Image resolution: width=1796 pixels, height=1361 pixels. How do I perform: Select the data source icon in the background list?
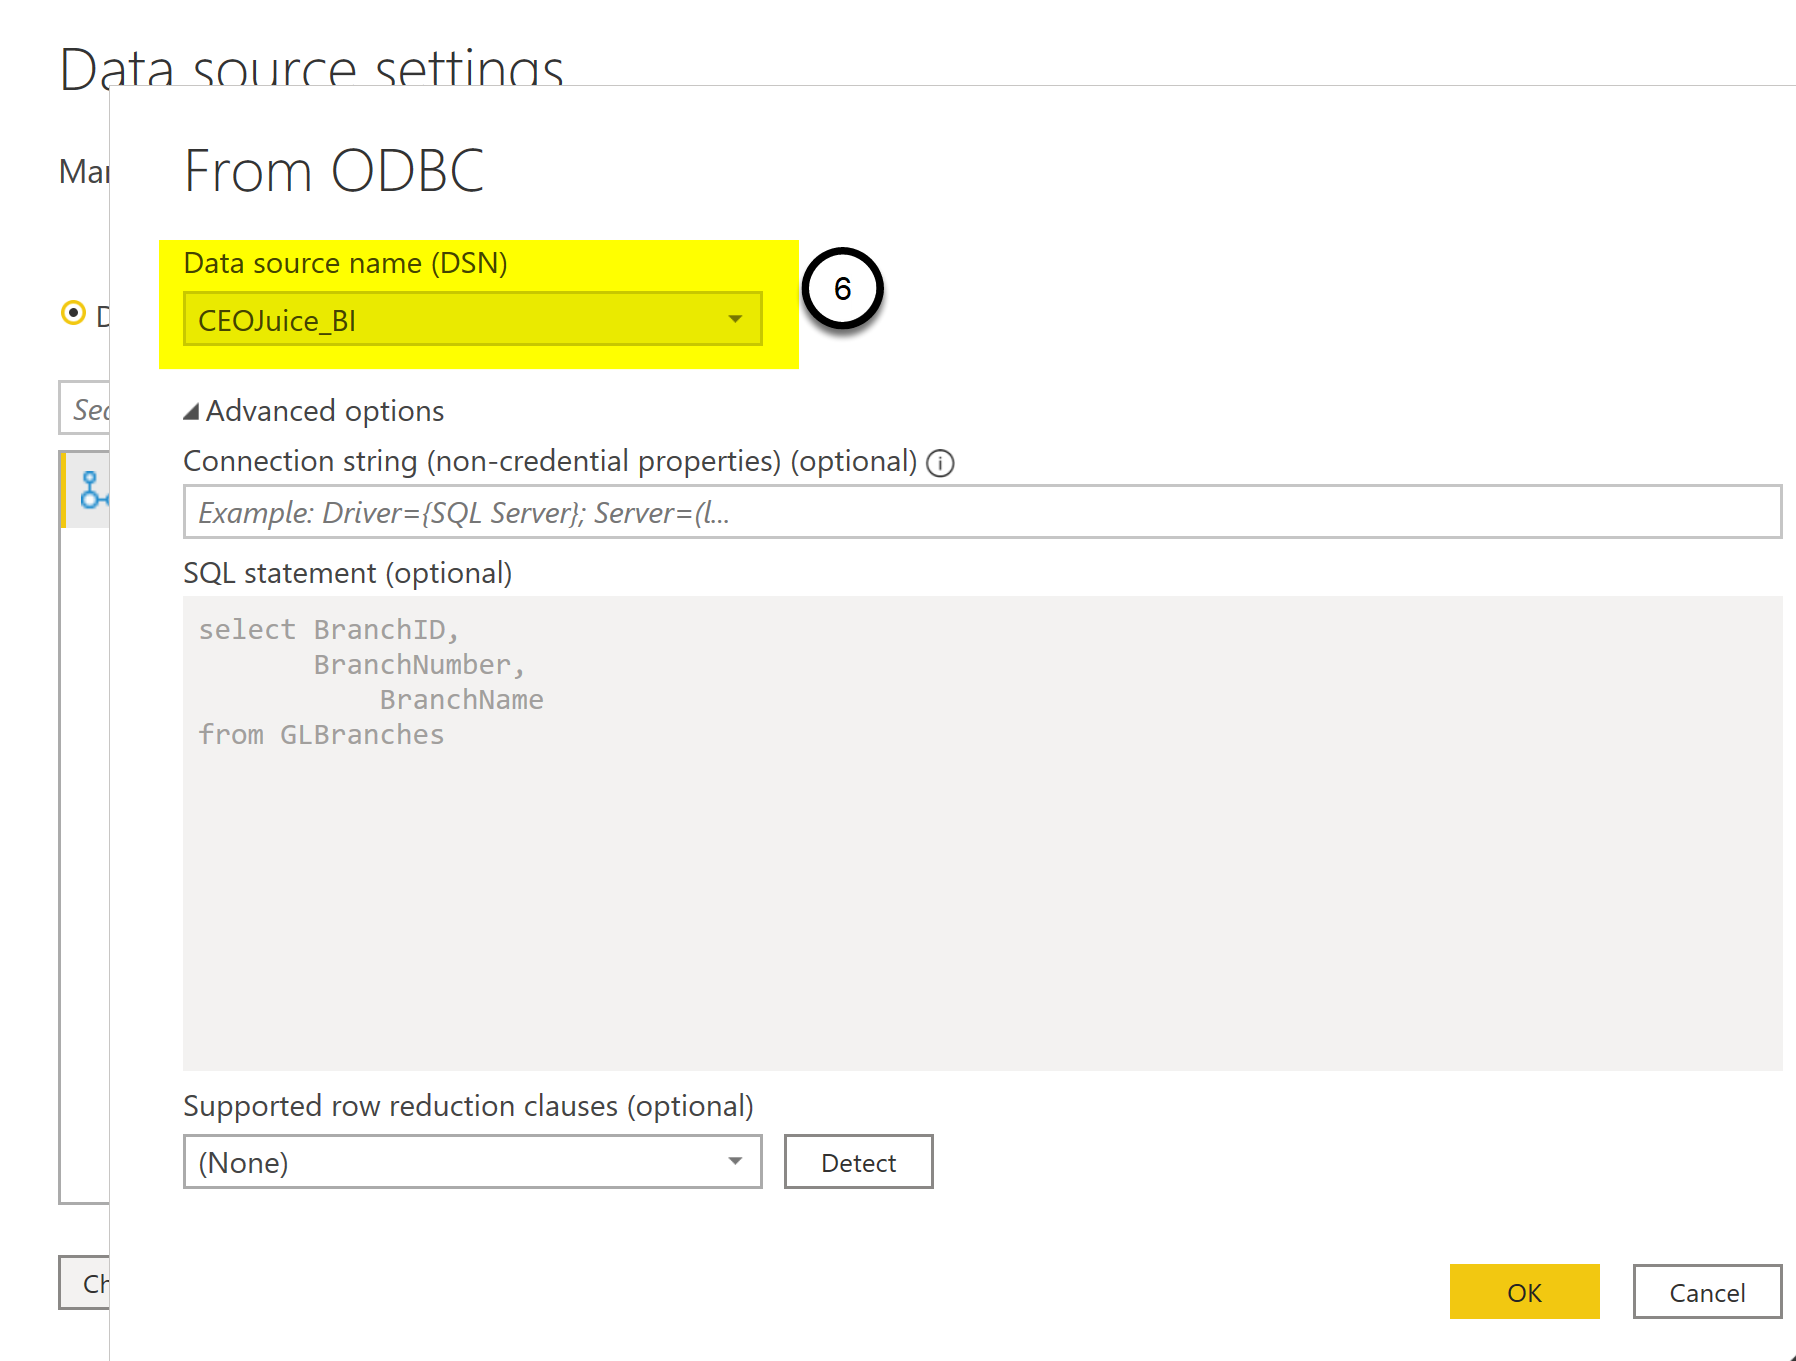(x=93, y=490)
